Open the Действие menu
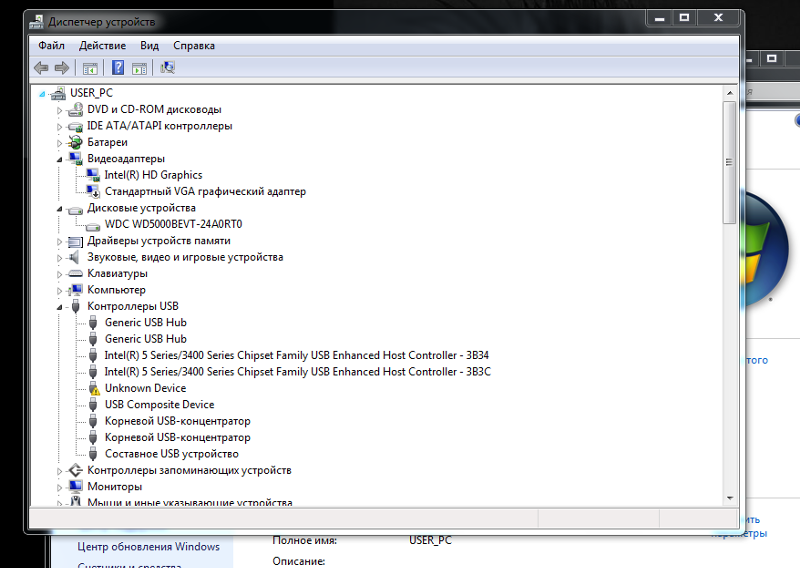 [102, 45]
